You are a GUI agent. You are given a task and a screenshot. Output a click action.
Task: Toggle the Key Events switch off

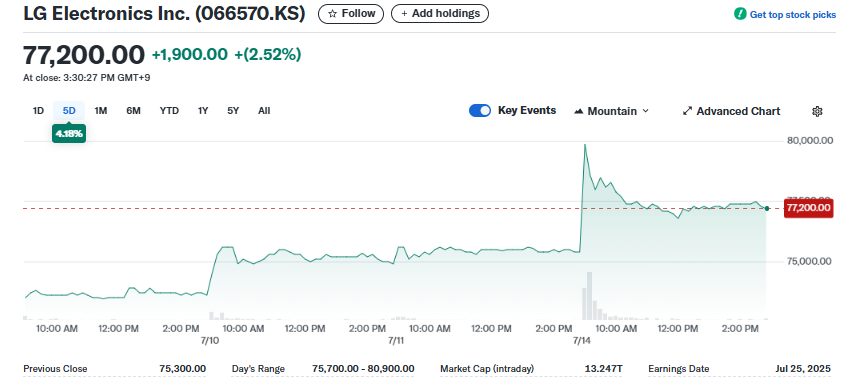[x=480, y=111]
